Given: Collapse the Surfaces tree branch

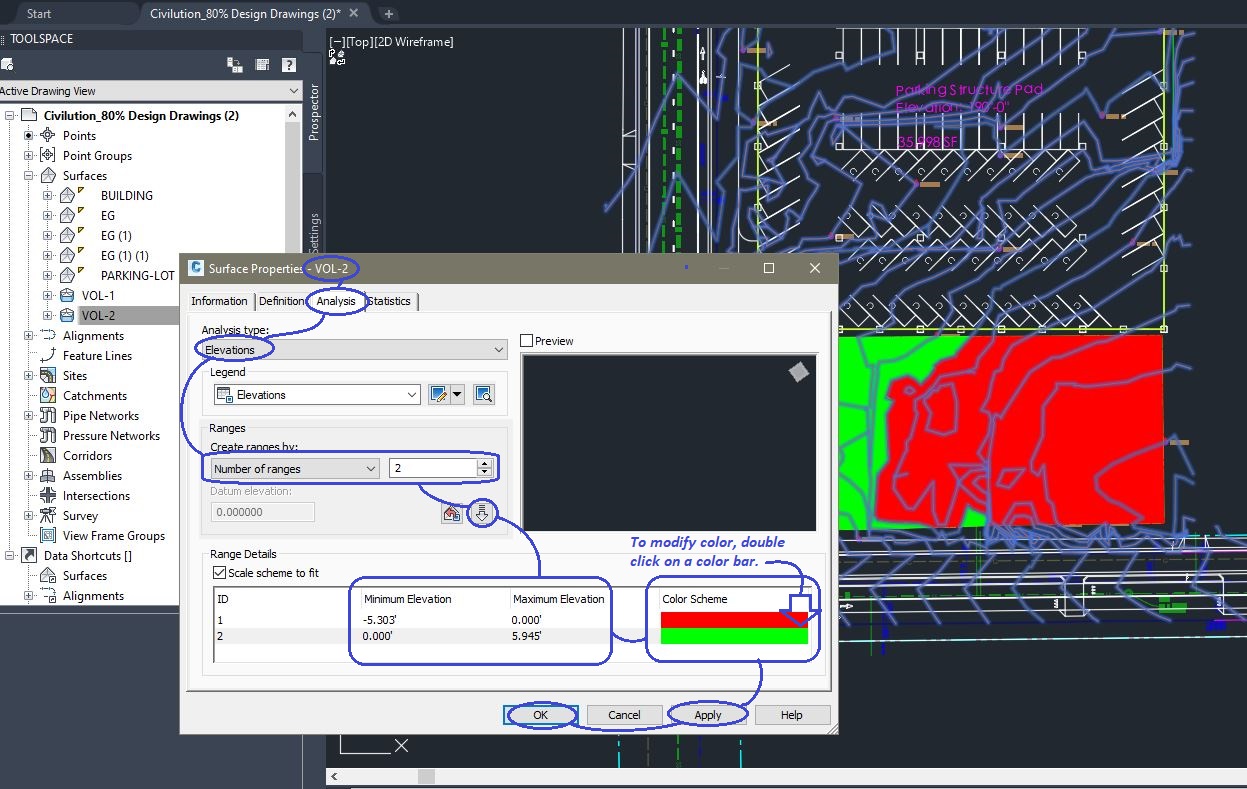Looking at the screenshot, I should [26, 175].
